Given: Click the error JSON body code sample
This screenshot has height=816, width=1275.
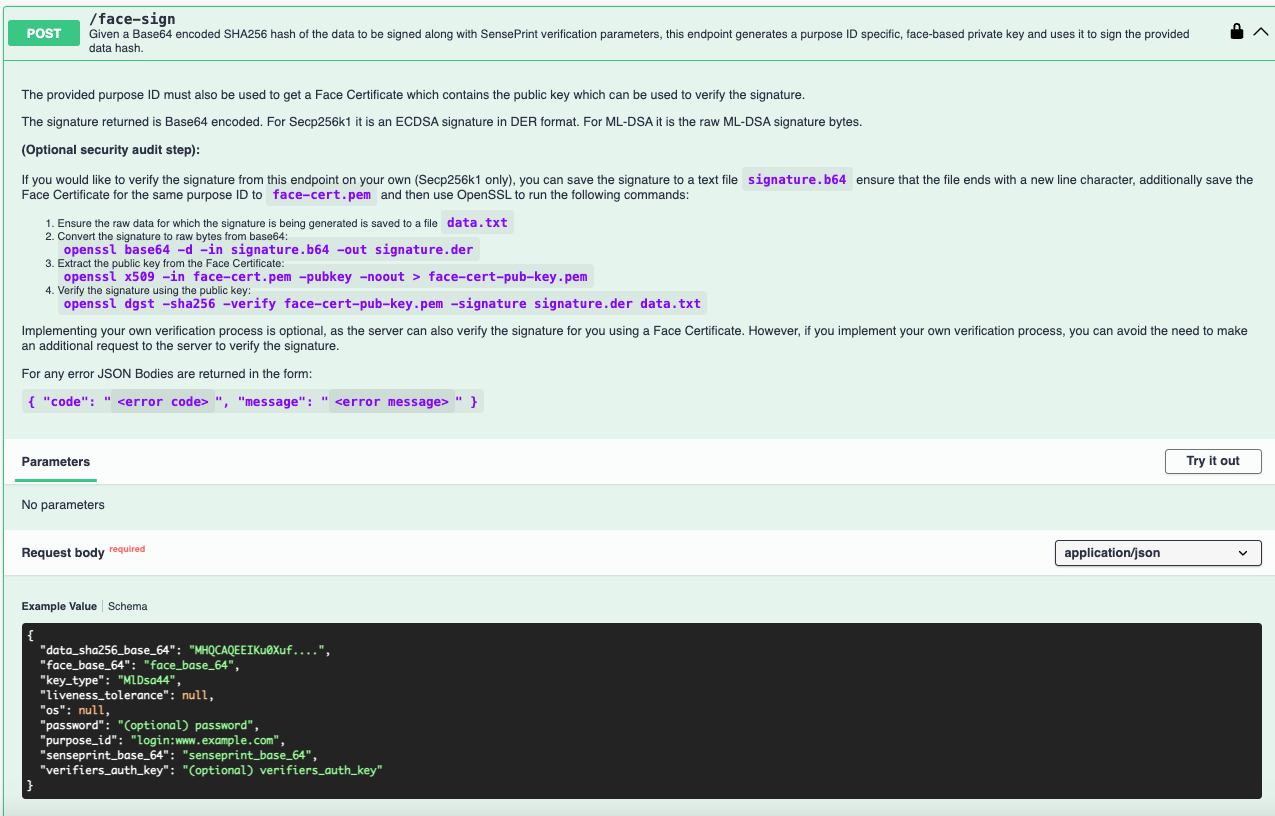Looking at the screenshot, I should pos(253,401).
